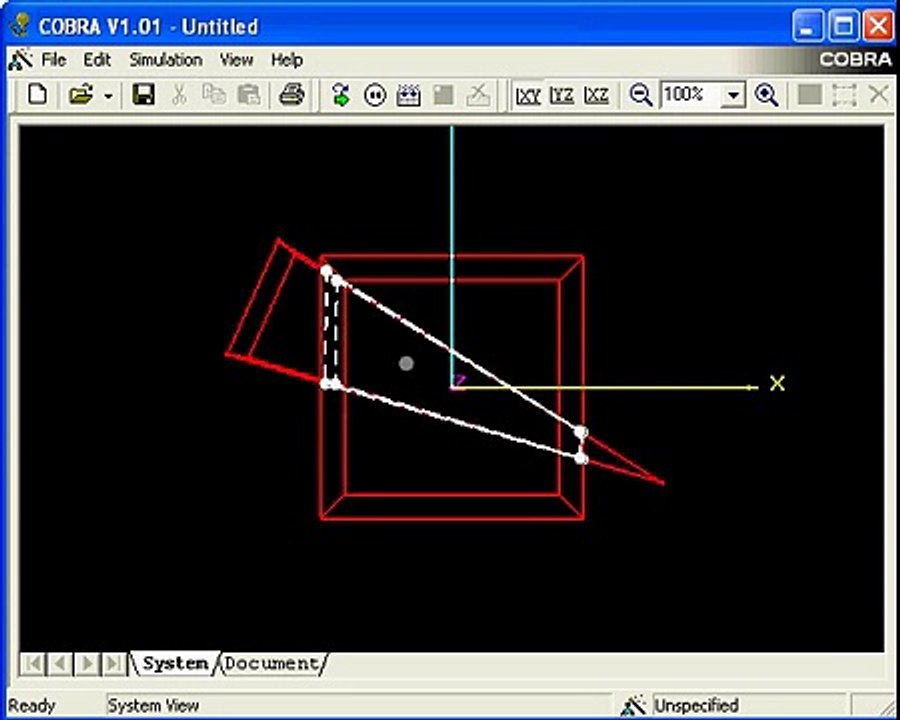900x720 pixels.
Task: Switch to the System tab
Action: click(x=175, y=664)
